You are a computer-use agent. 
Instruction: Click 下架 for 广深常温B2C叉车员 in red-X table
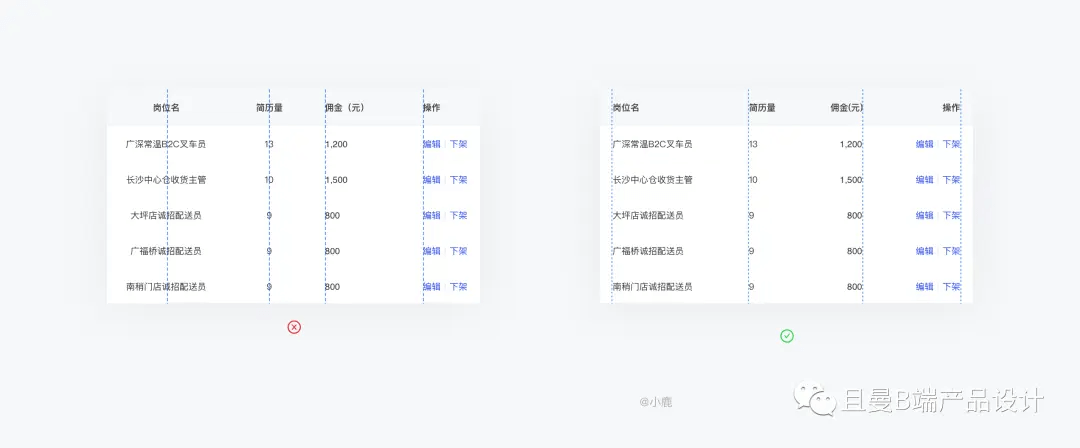459,144
